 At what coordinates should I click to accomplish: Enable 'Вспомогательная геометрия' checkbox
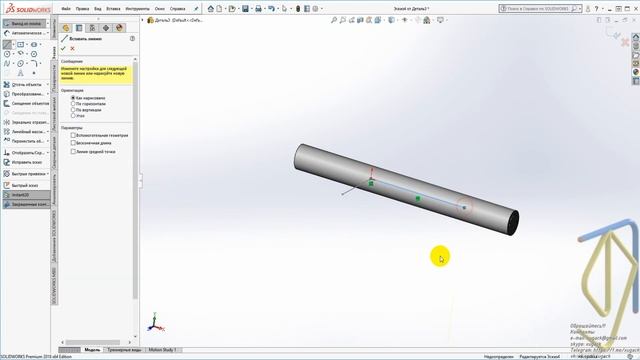pos(73,135)
